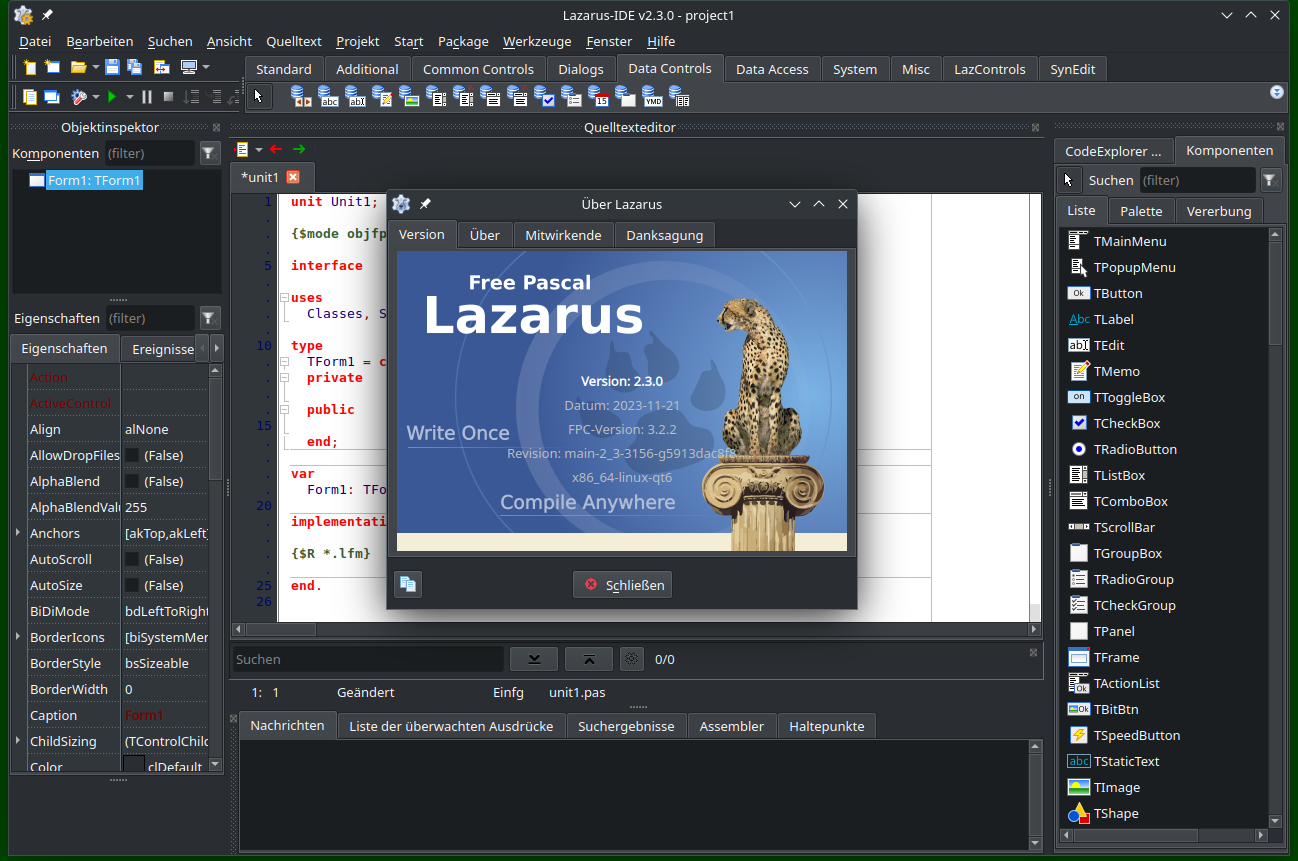Click the View Units toolbar icon
Viewport: 1298px width, 861px height.
(x=30, y=97)
